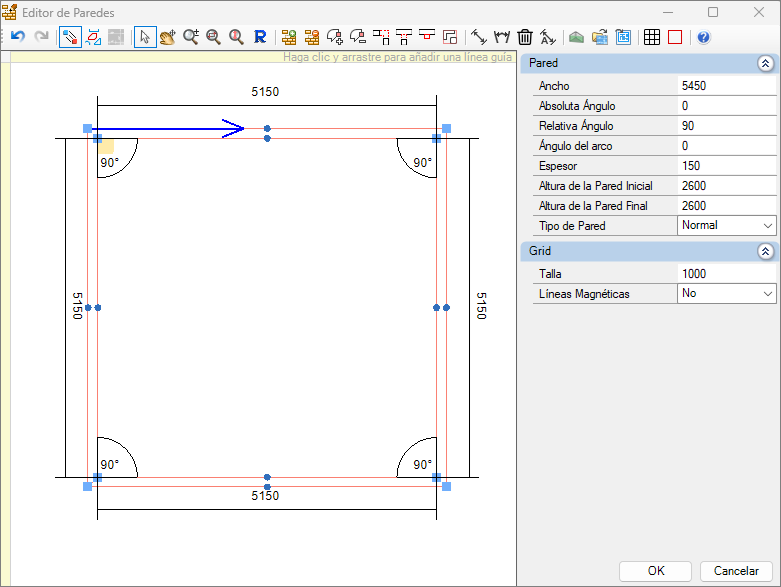
Task: Click the red shape and triangle icon
Action: 93,37
